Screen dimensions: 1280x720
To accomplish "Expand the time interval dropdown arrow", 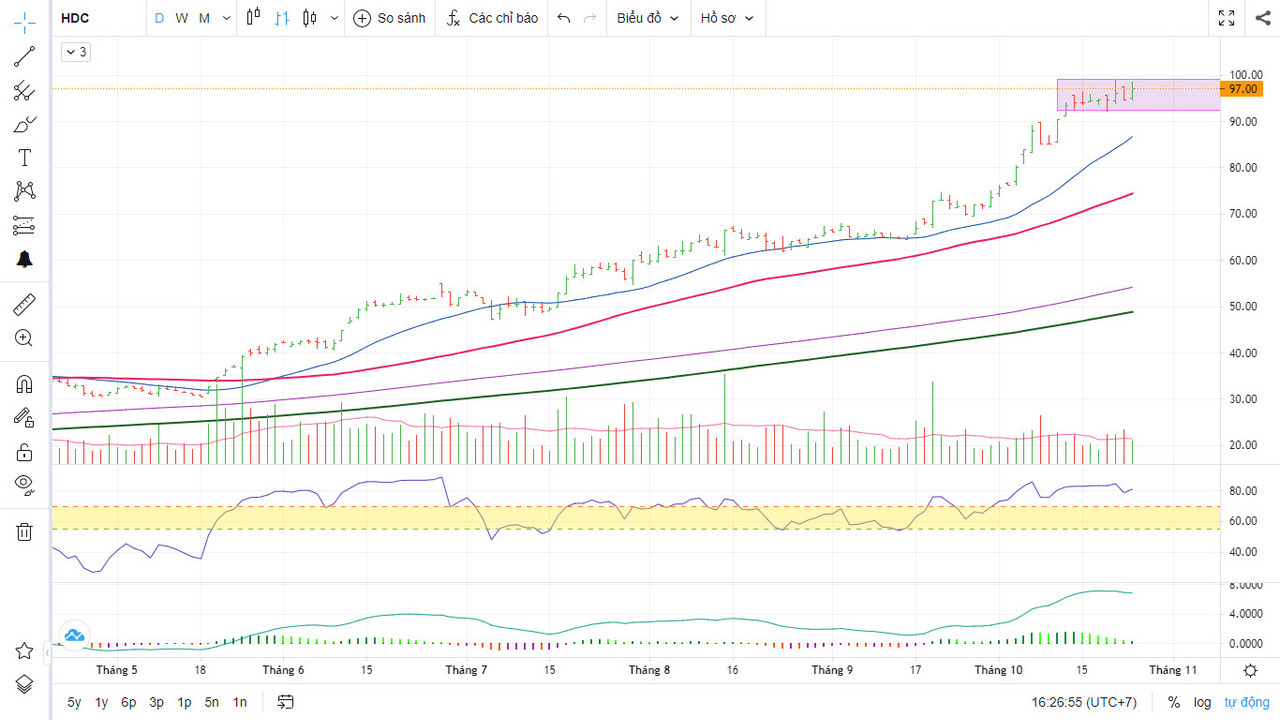I will (x=226, y=18).
